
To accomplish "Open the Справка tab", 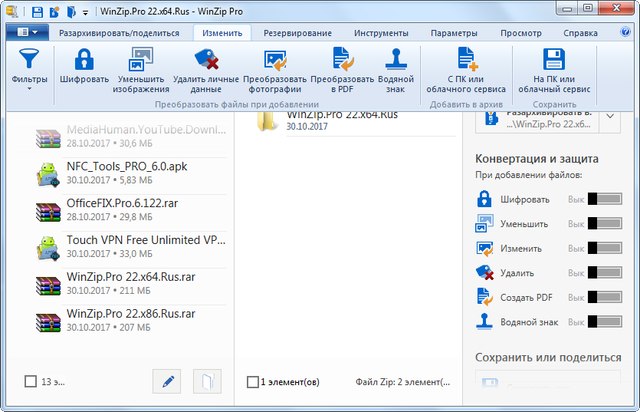I will 580,33.
